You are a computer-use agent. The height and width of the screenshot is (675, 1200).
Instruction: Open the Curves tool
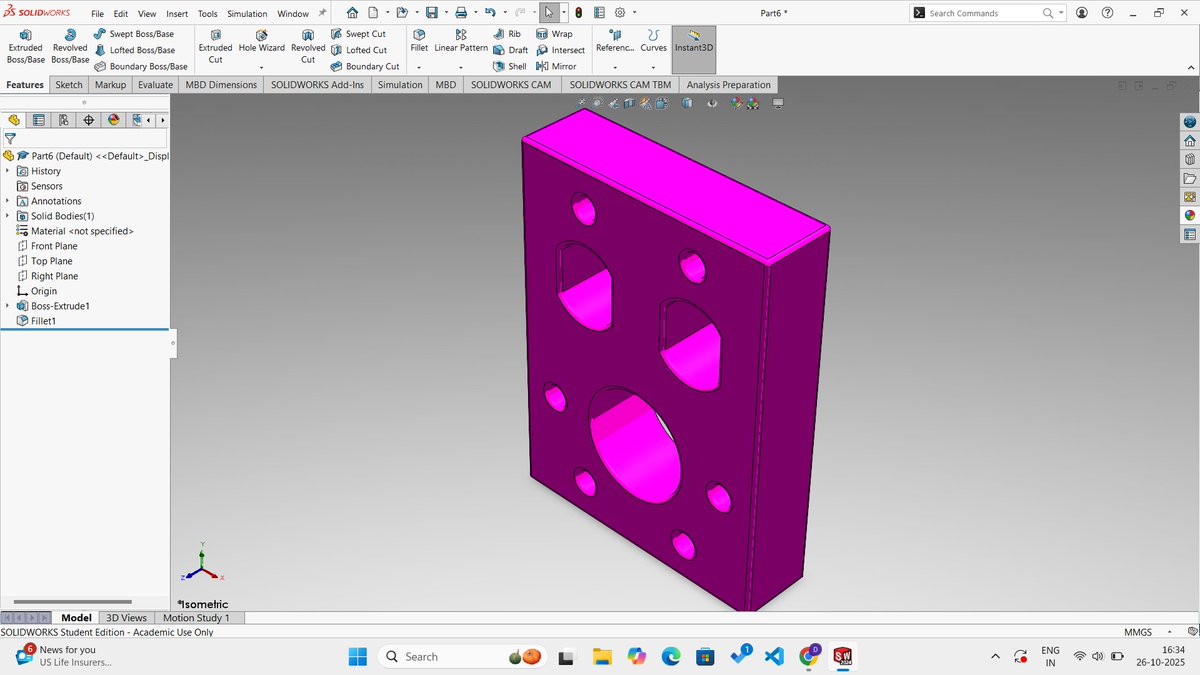(x=653, y=41)
